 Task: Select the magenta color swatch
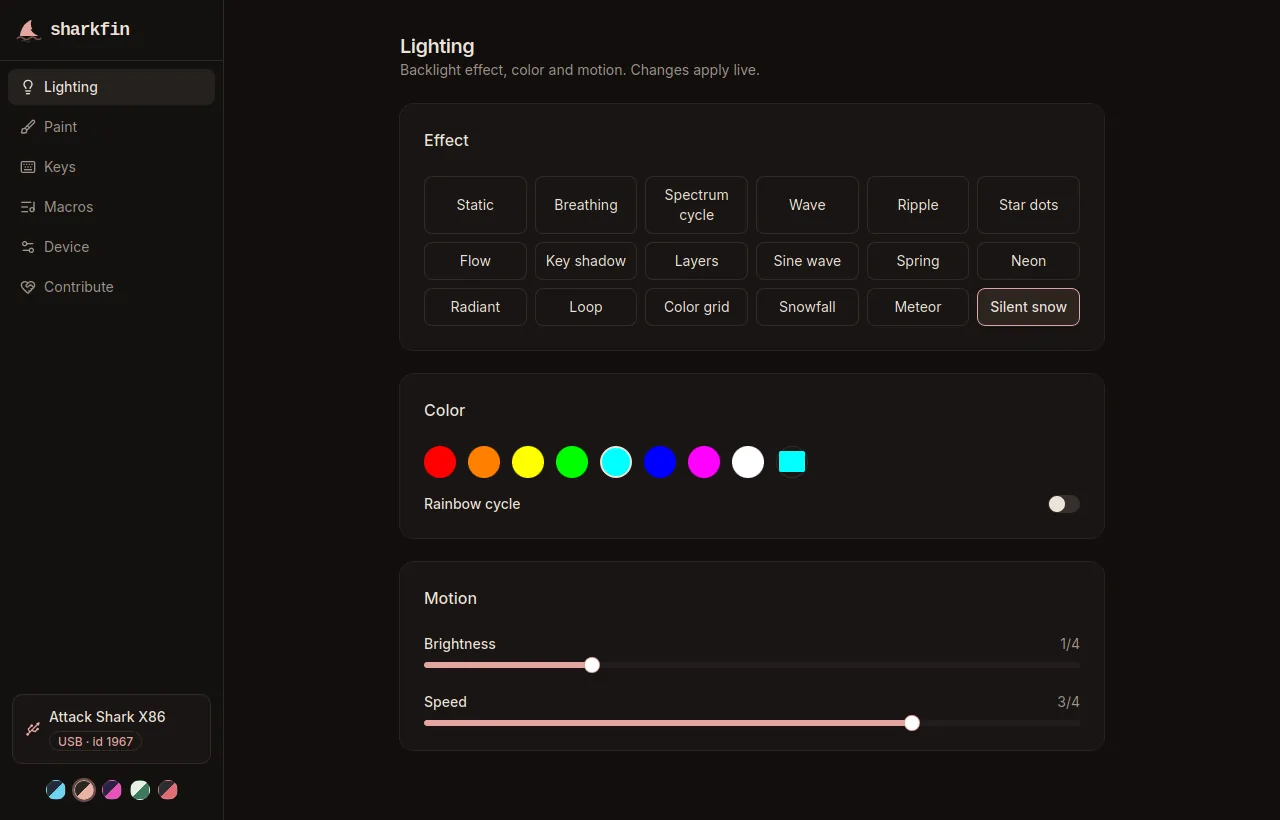(704, 462)
